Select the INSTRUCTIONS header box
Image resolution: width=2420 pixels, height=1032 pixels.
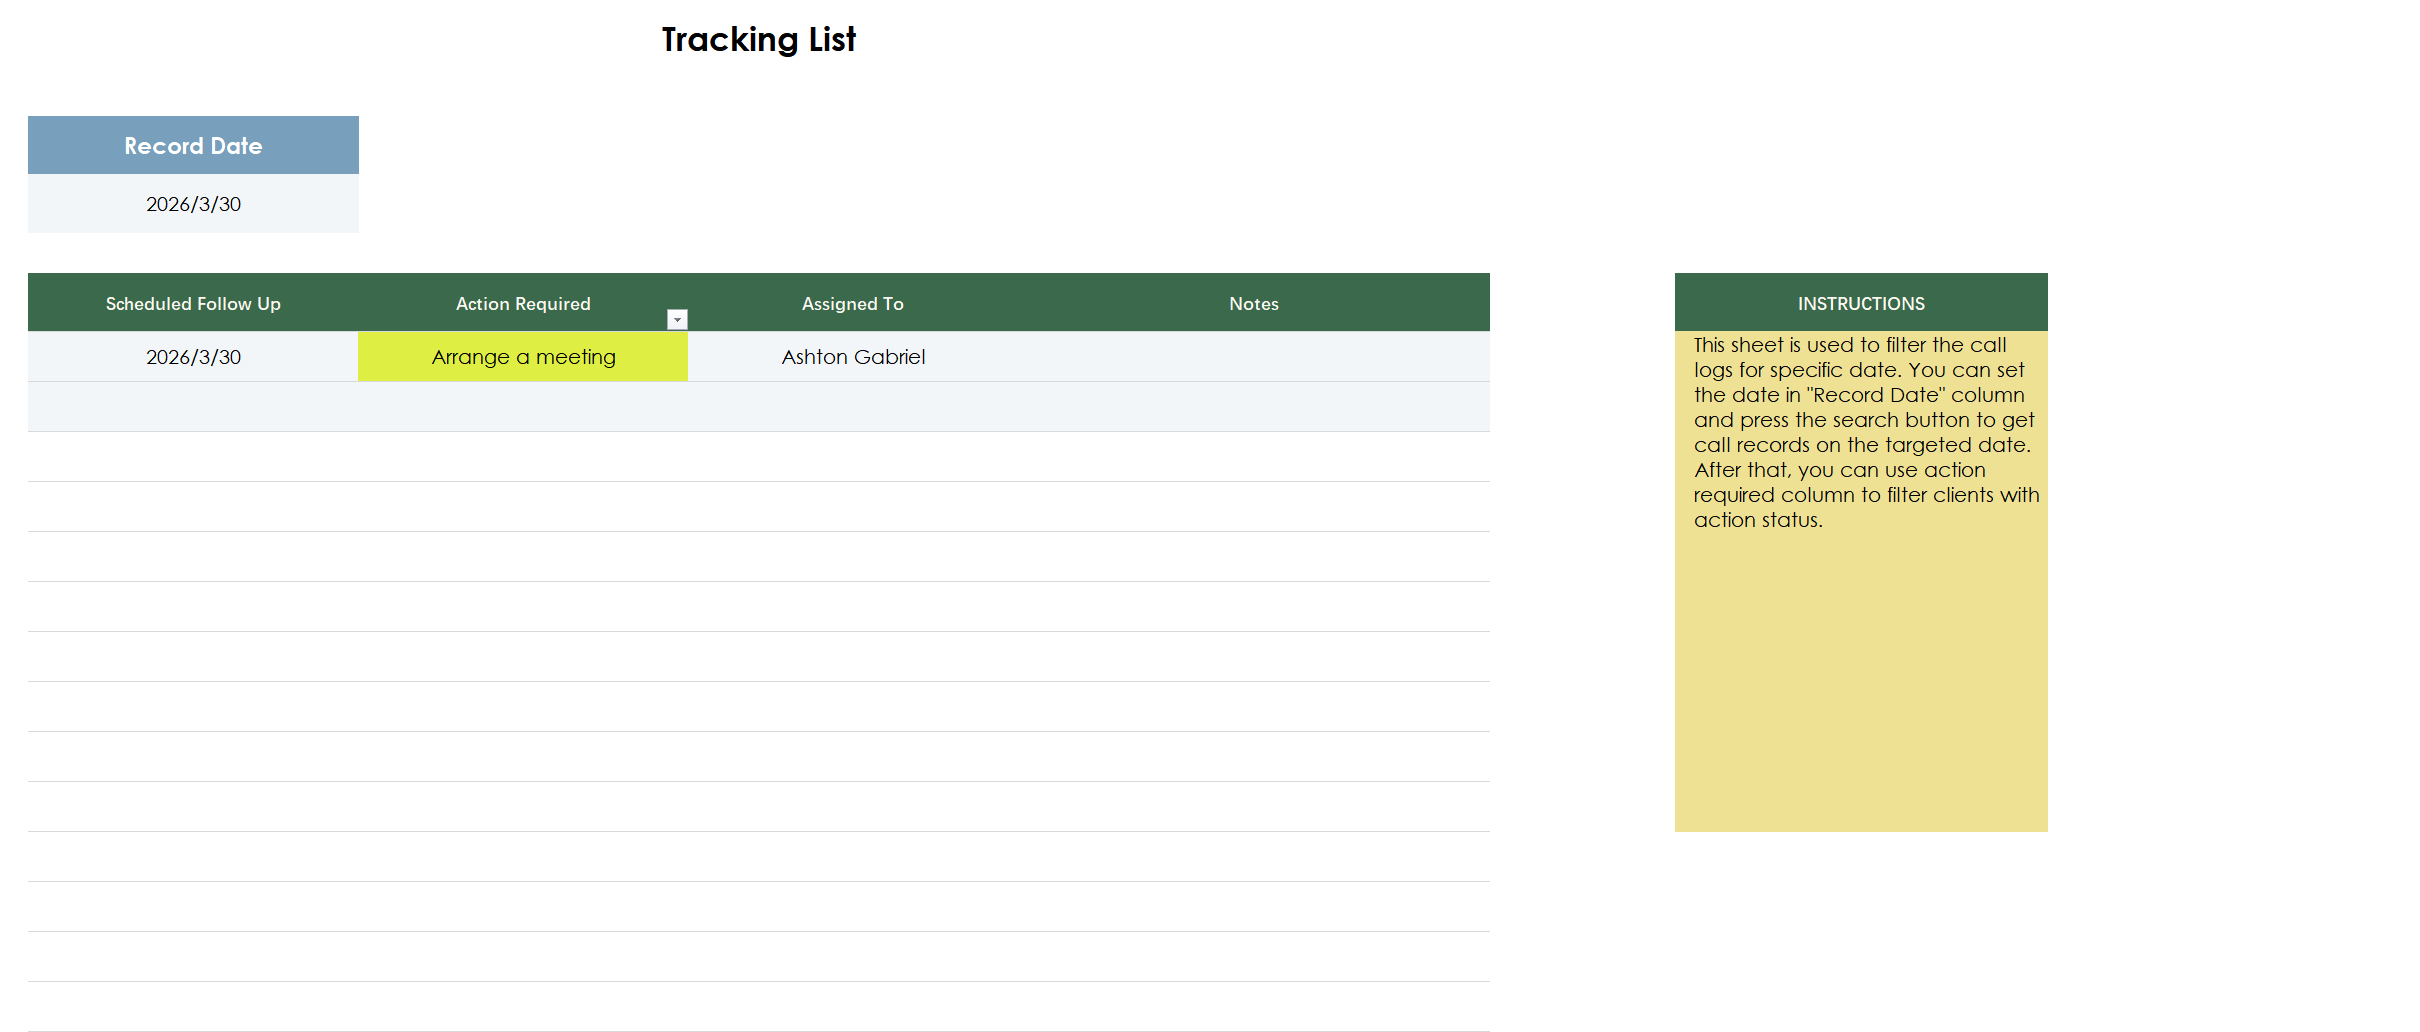click(x=1861, y=303)
